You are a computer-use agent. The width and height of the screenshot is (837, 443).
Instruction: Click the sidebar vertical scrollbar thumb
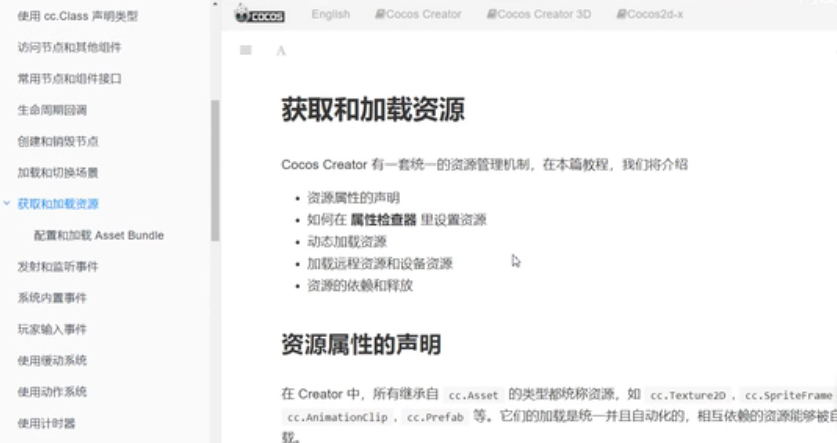pos(215,170)
